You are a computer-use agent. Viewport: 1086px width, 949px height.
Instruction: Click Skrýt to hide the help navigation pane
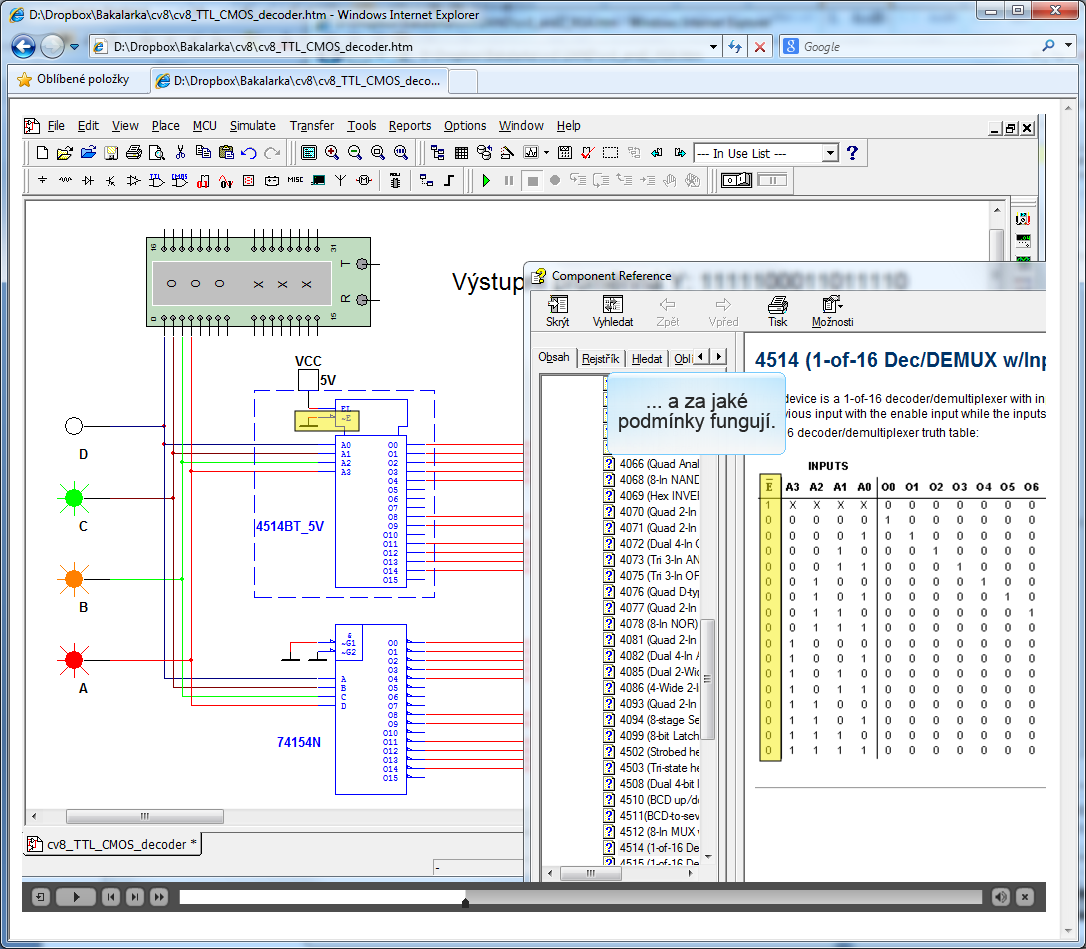tap(558, 311)
